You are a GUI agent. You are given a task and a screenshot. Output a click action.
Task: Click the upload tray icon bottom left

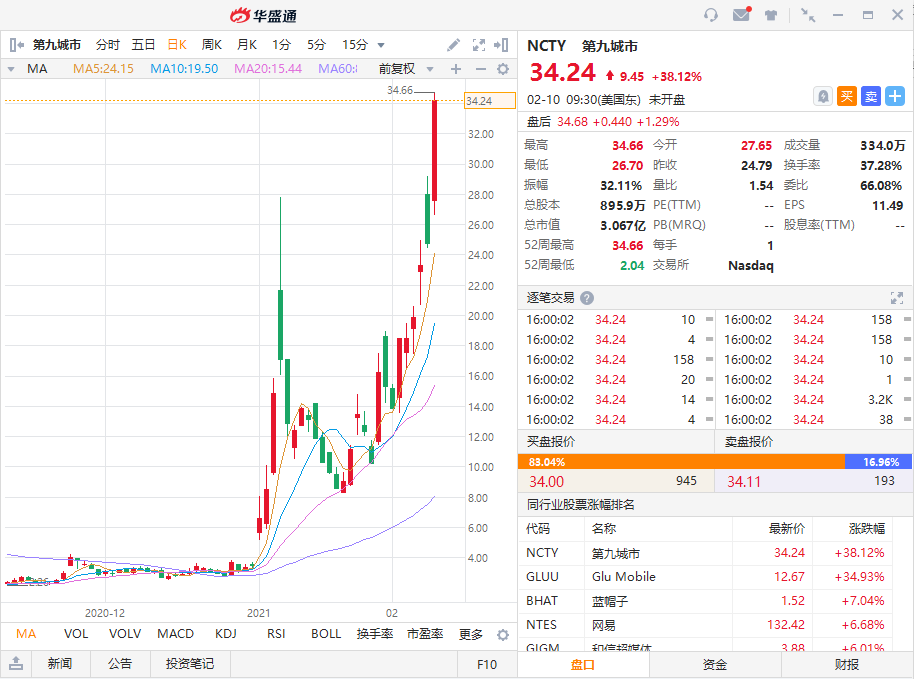tap(16, 663)
